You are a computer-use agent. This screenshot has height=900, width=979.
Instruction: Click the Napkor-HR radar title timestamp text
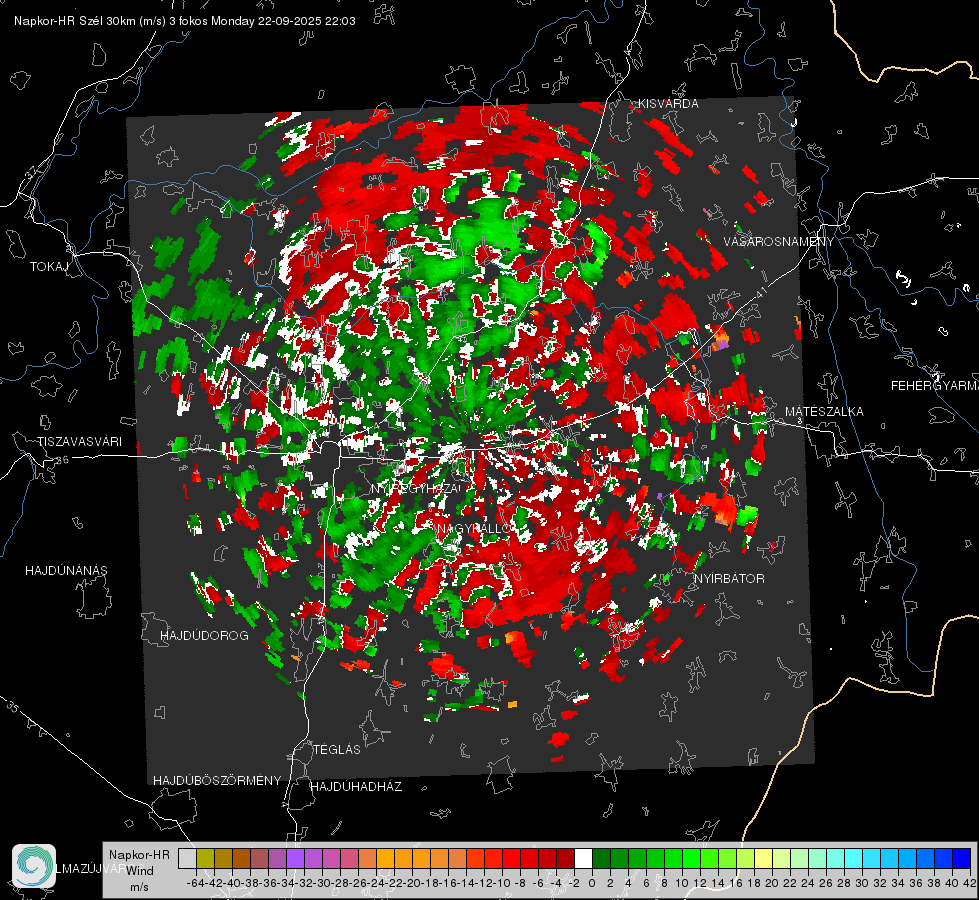pyautogui.click(x=185, y=21)
